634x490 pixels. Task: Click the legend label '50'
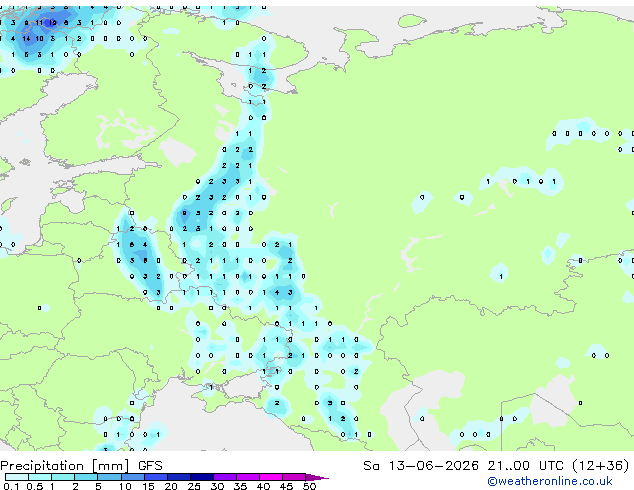pos(309,486)
